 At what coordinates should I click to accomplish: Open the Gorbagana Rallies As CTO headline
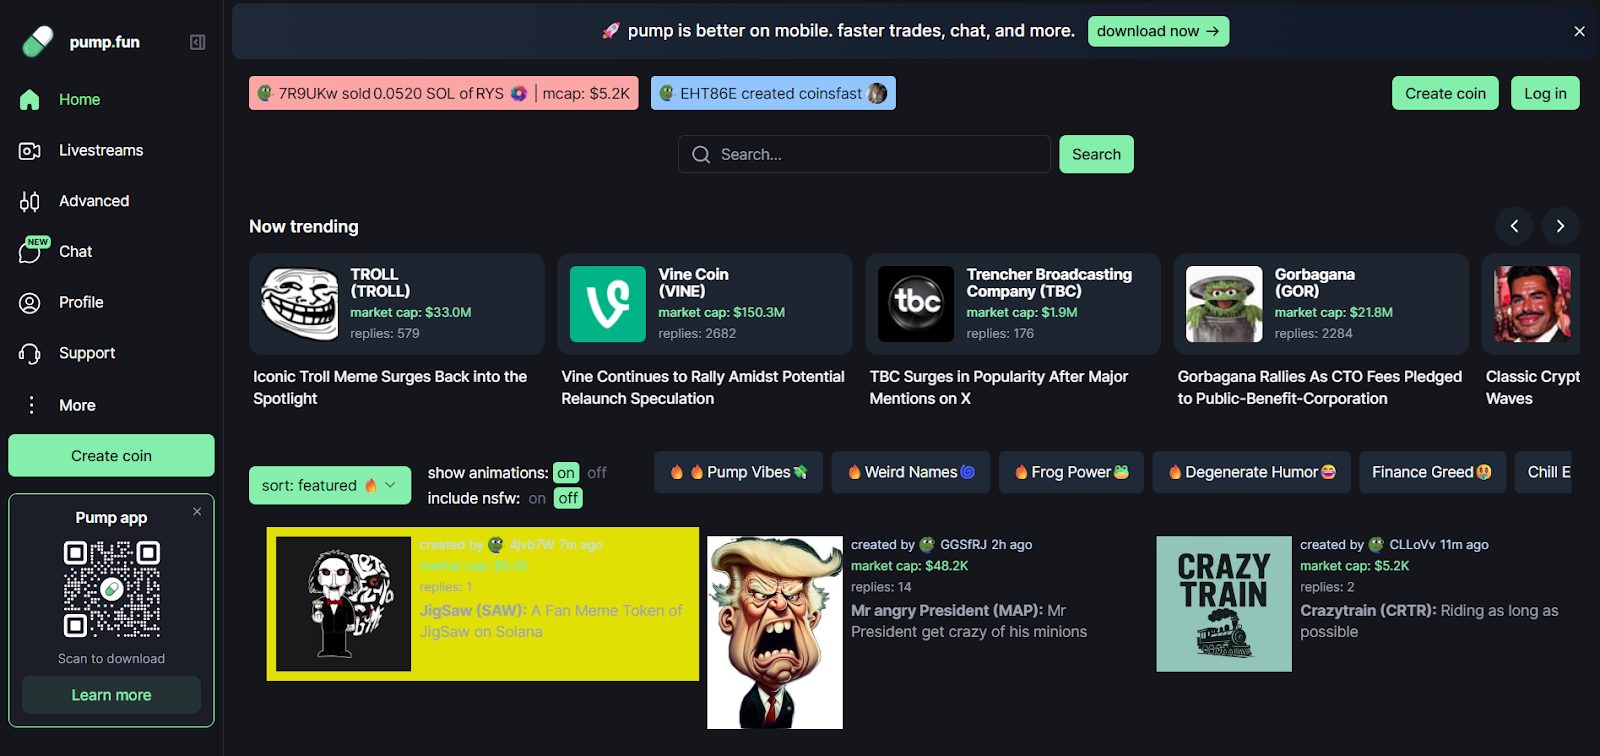[x=1319, y=387]
